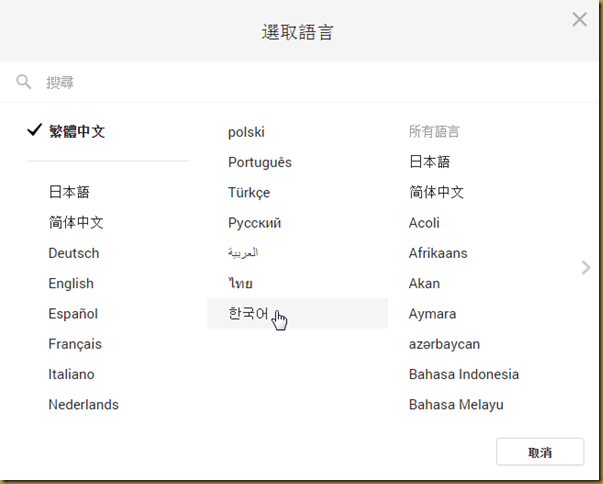603x484 pixels.
Task: Choose 한국어 from the language list
Action: [x=249, y=314]
